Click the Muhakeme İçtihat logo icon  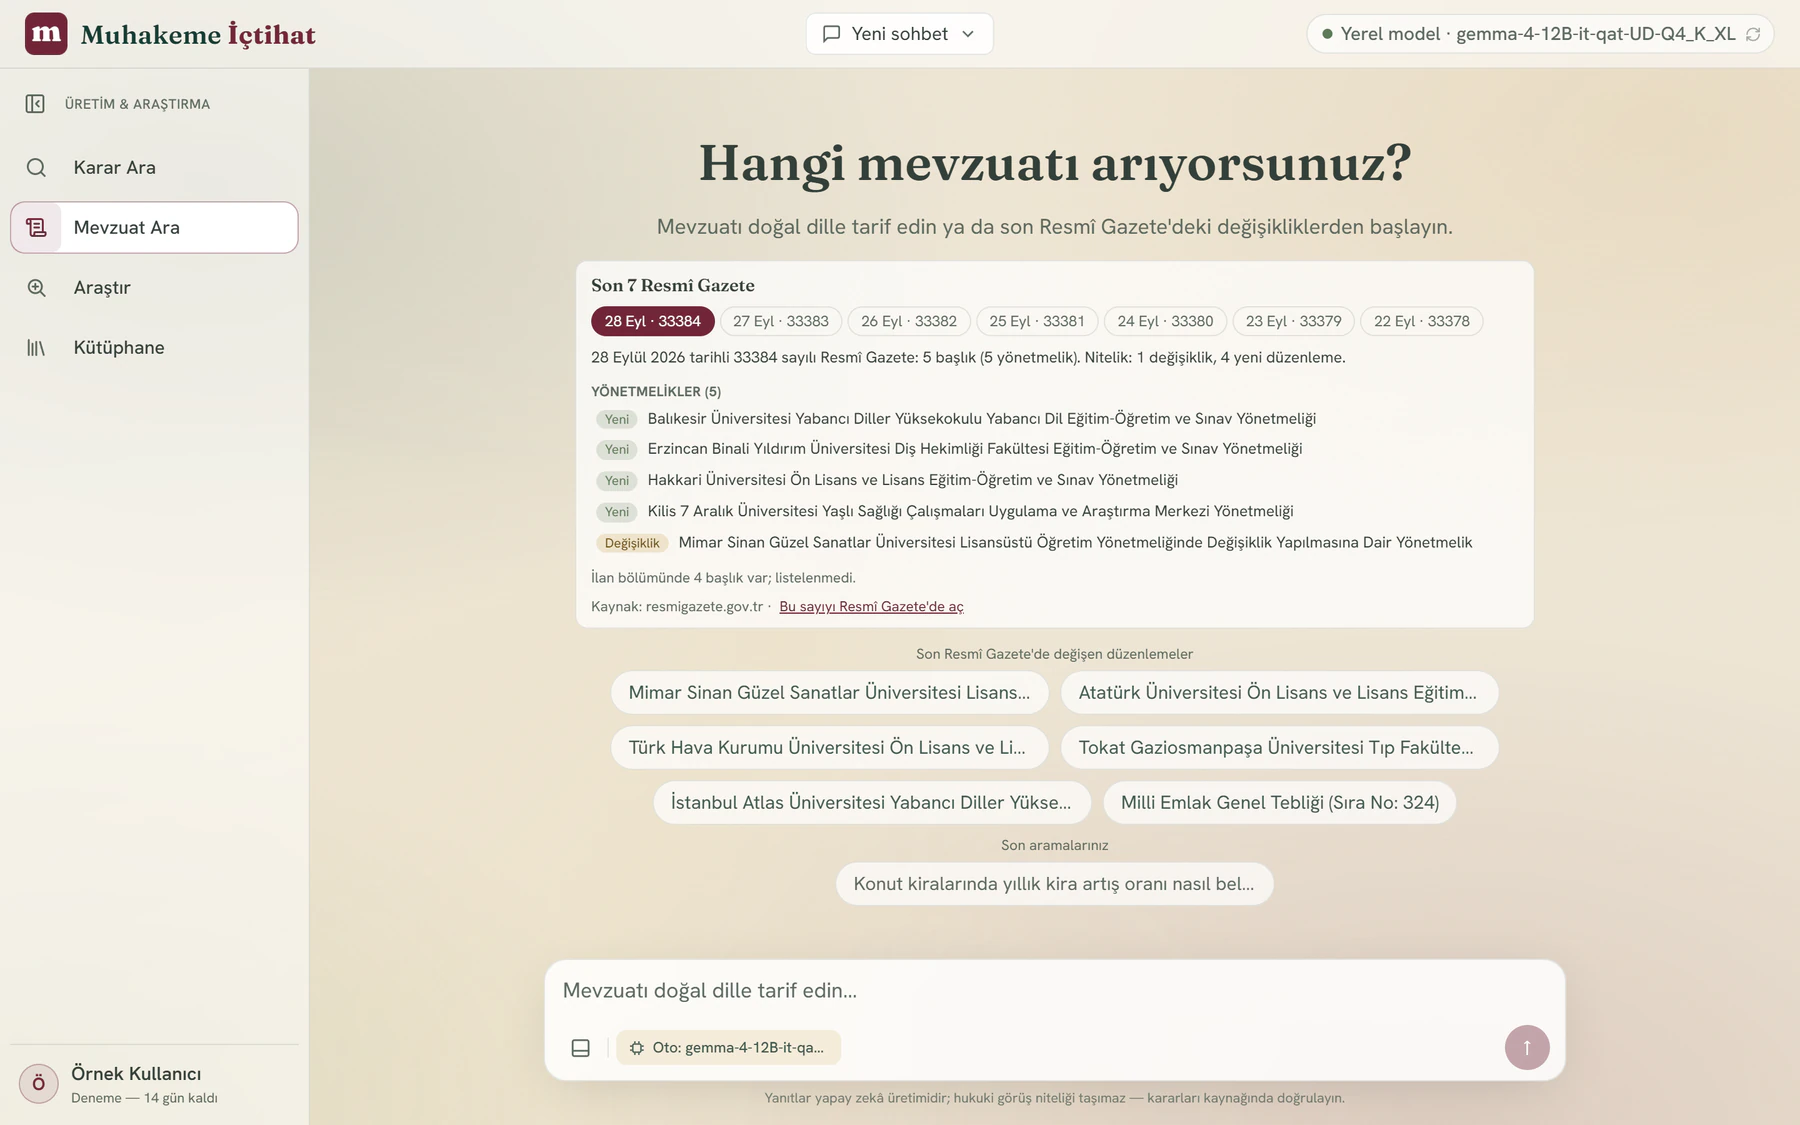click(x=46, y=34)
